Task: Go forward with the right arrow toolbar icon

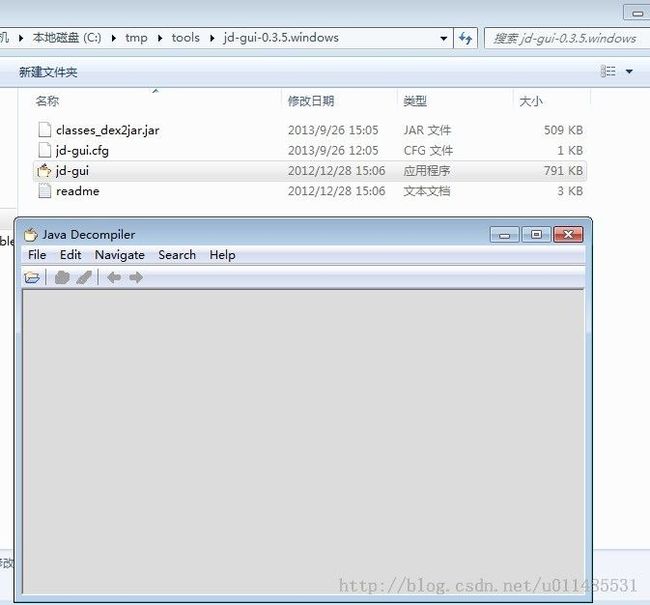Action: pyautogui.click(x=136, y=277)
